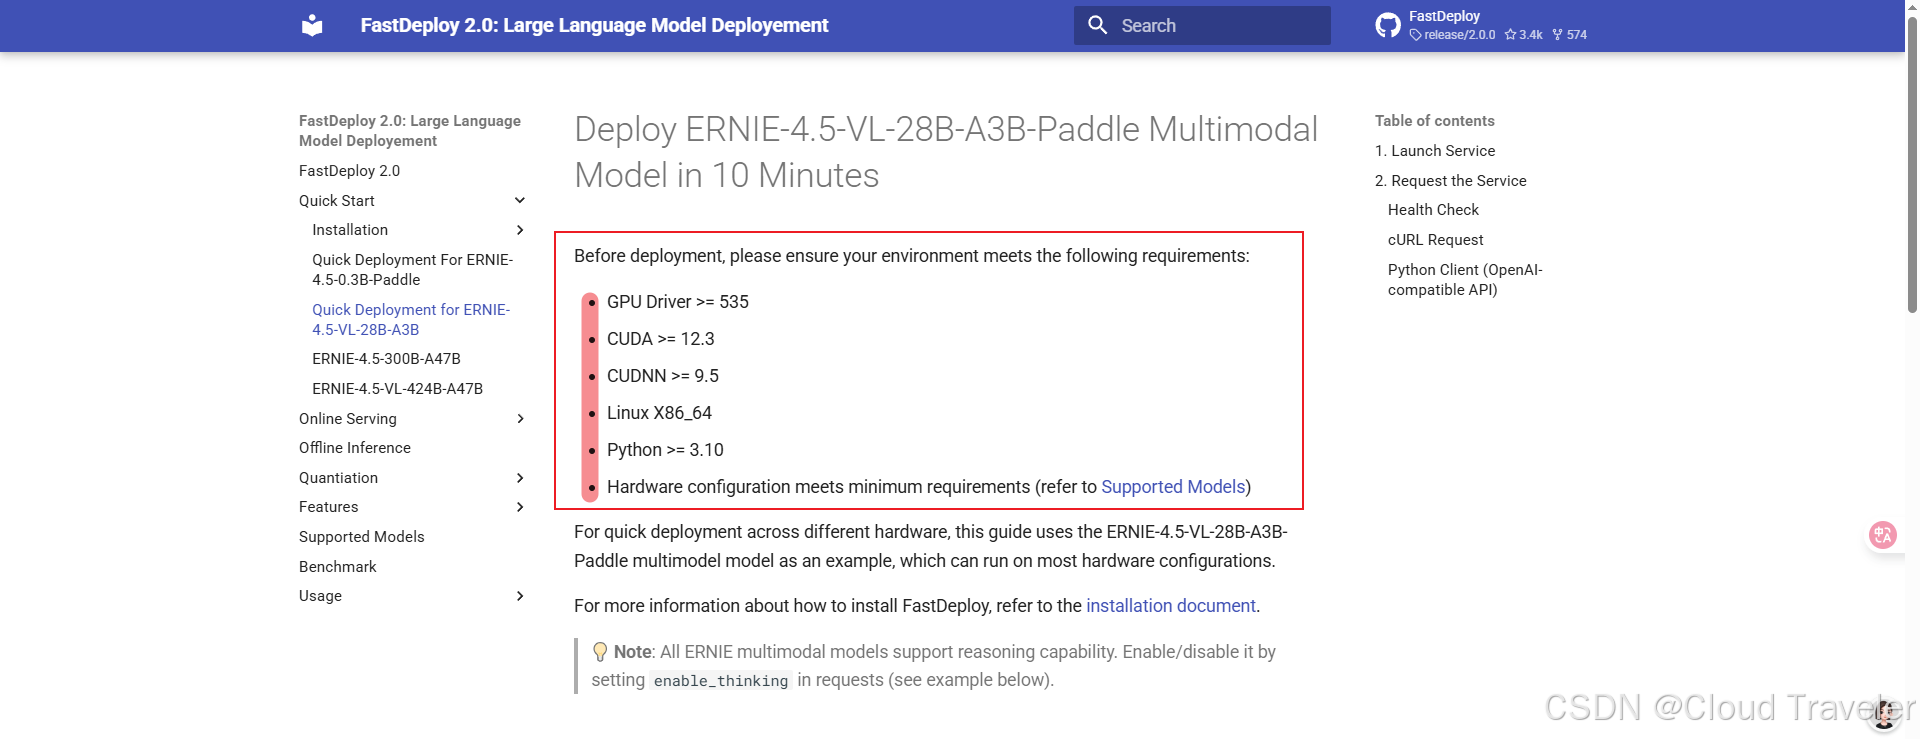1920x739 pixels.
Task: Click the FastDeploy logo icon in header
Action: [312, 25]
